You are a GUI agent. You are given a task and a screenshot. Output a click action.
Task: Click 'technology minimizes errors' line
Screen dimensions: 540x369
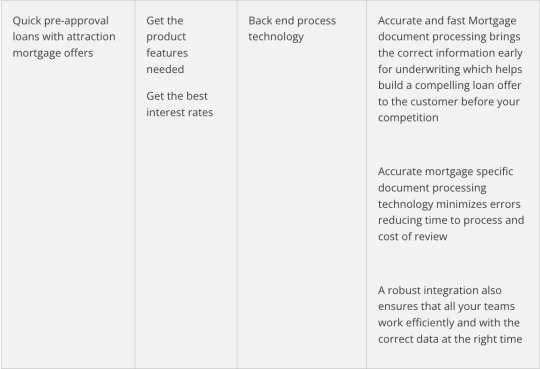[449, 204]
